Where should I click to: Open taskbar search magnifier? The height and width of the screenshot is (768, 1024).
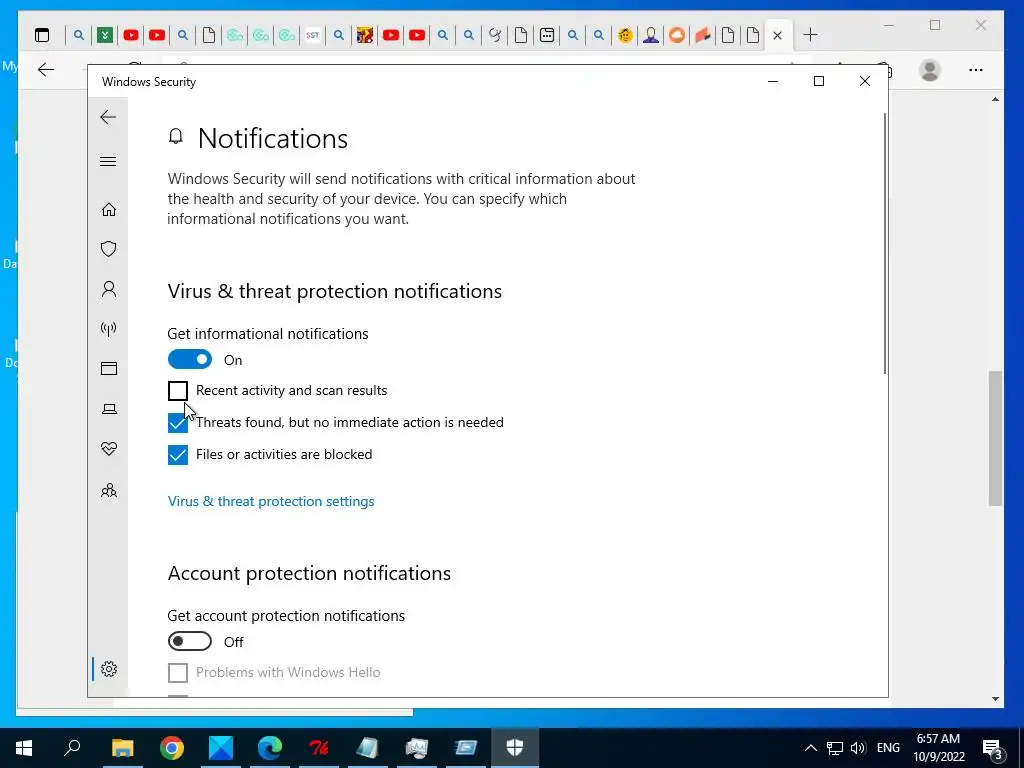(x=72, y=747)
